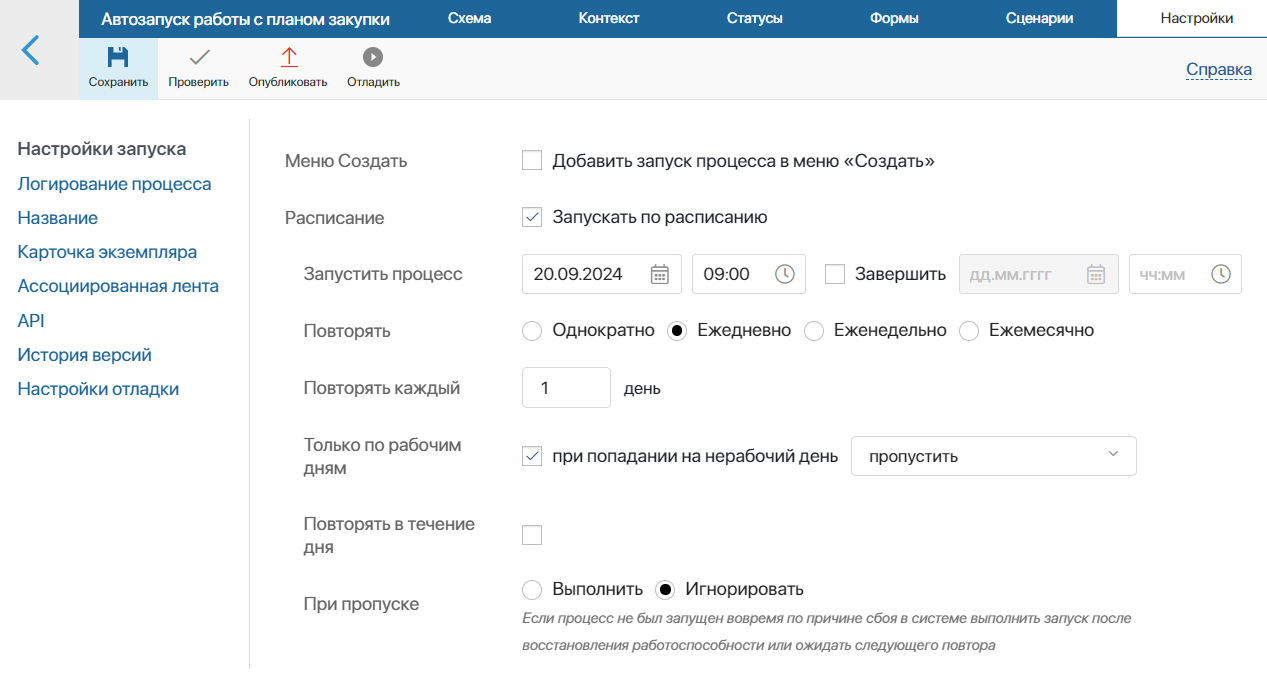Click the back arrow icon

pyautogui.click(x=31, y=50)
